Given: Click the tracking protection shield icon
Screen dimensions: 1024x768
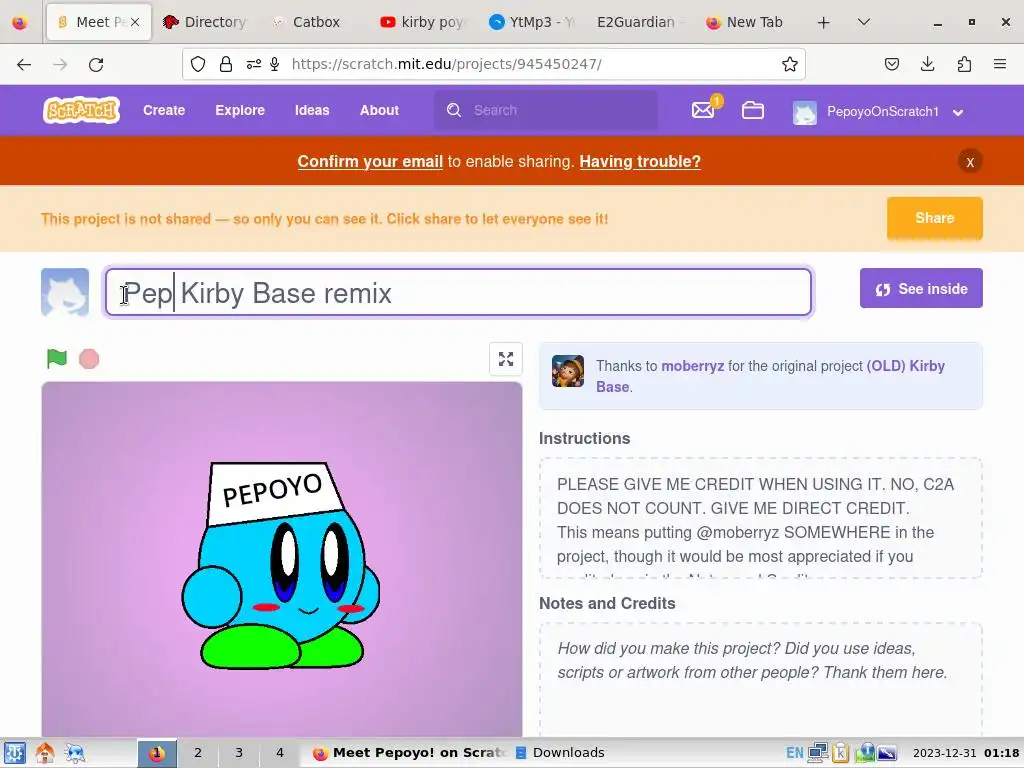Looking at the screenshot, I should (x=198, y=64).
